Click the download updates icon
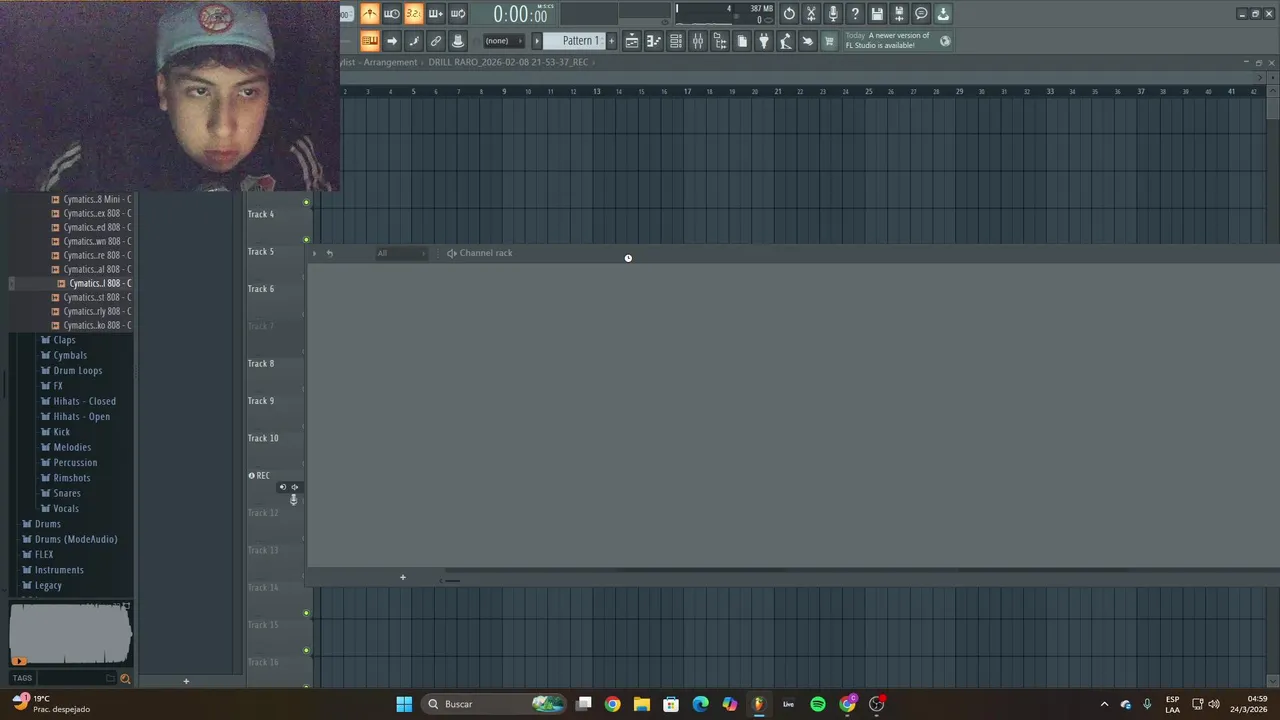The image size is (1280, 720). click(x=943, y=14)
